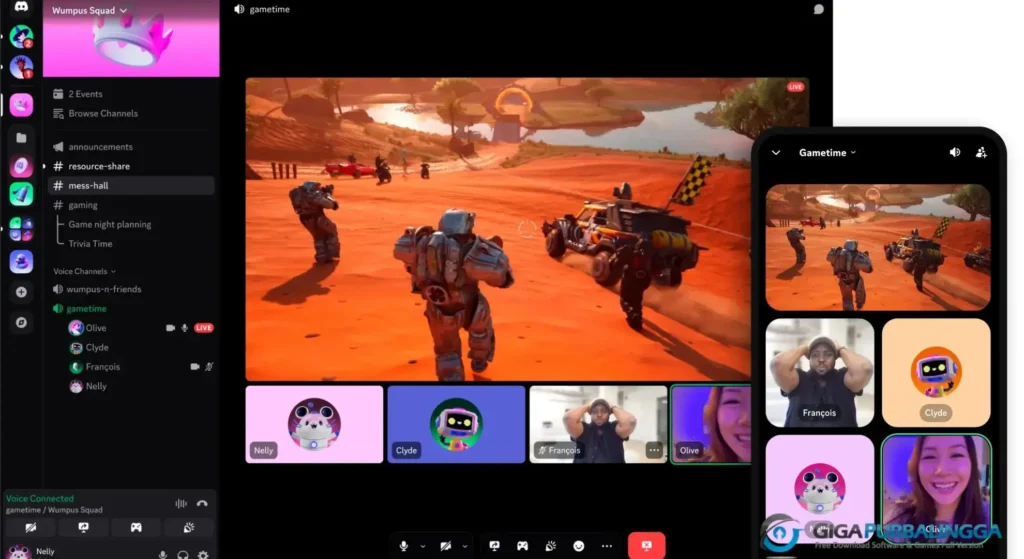The height and width of the screenshot is (559, 1024).
Task: Open the Gametime dropdown on the phone
Action: click(827, 153)
